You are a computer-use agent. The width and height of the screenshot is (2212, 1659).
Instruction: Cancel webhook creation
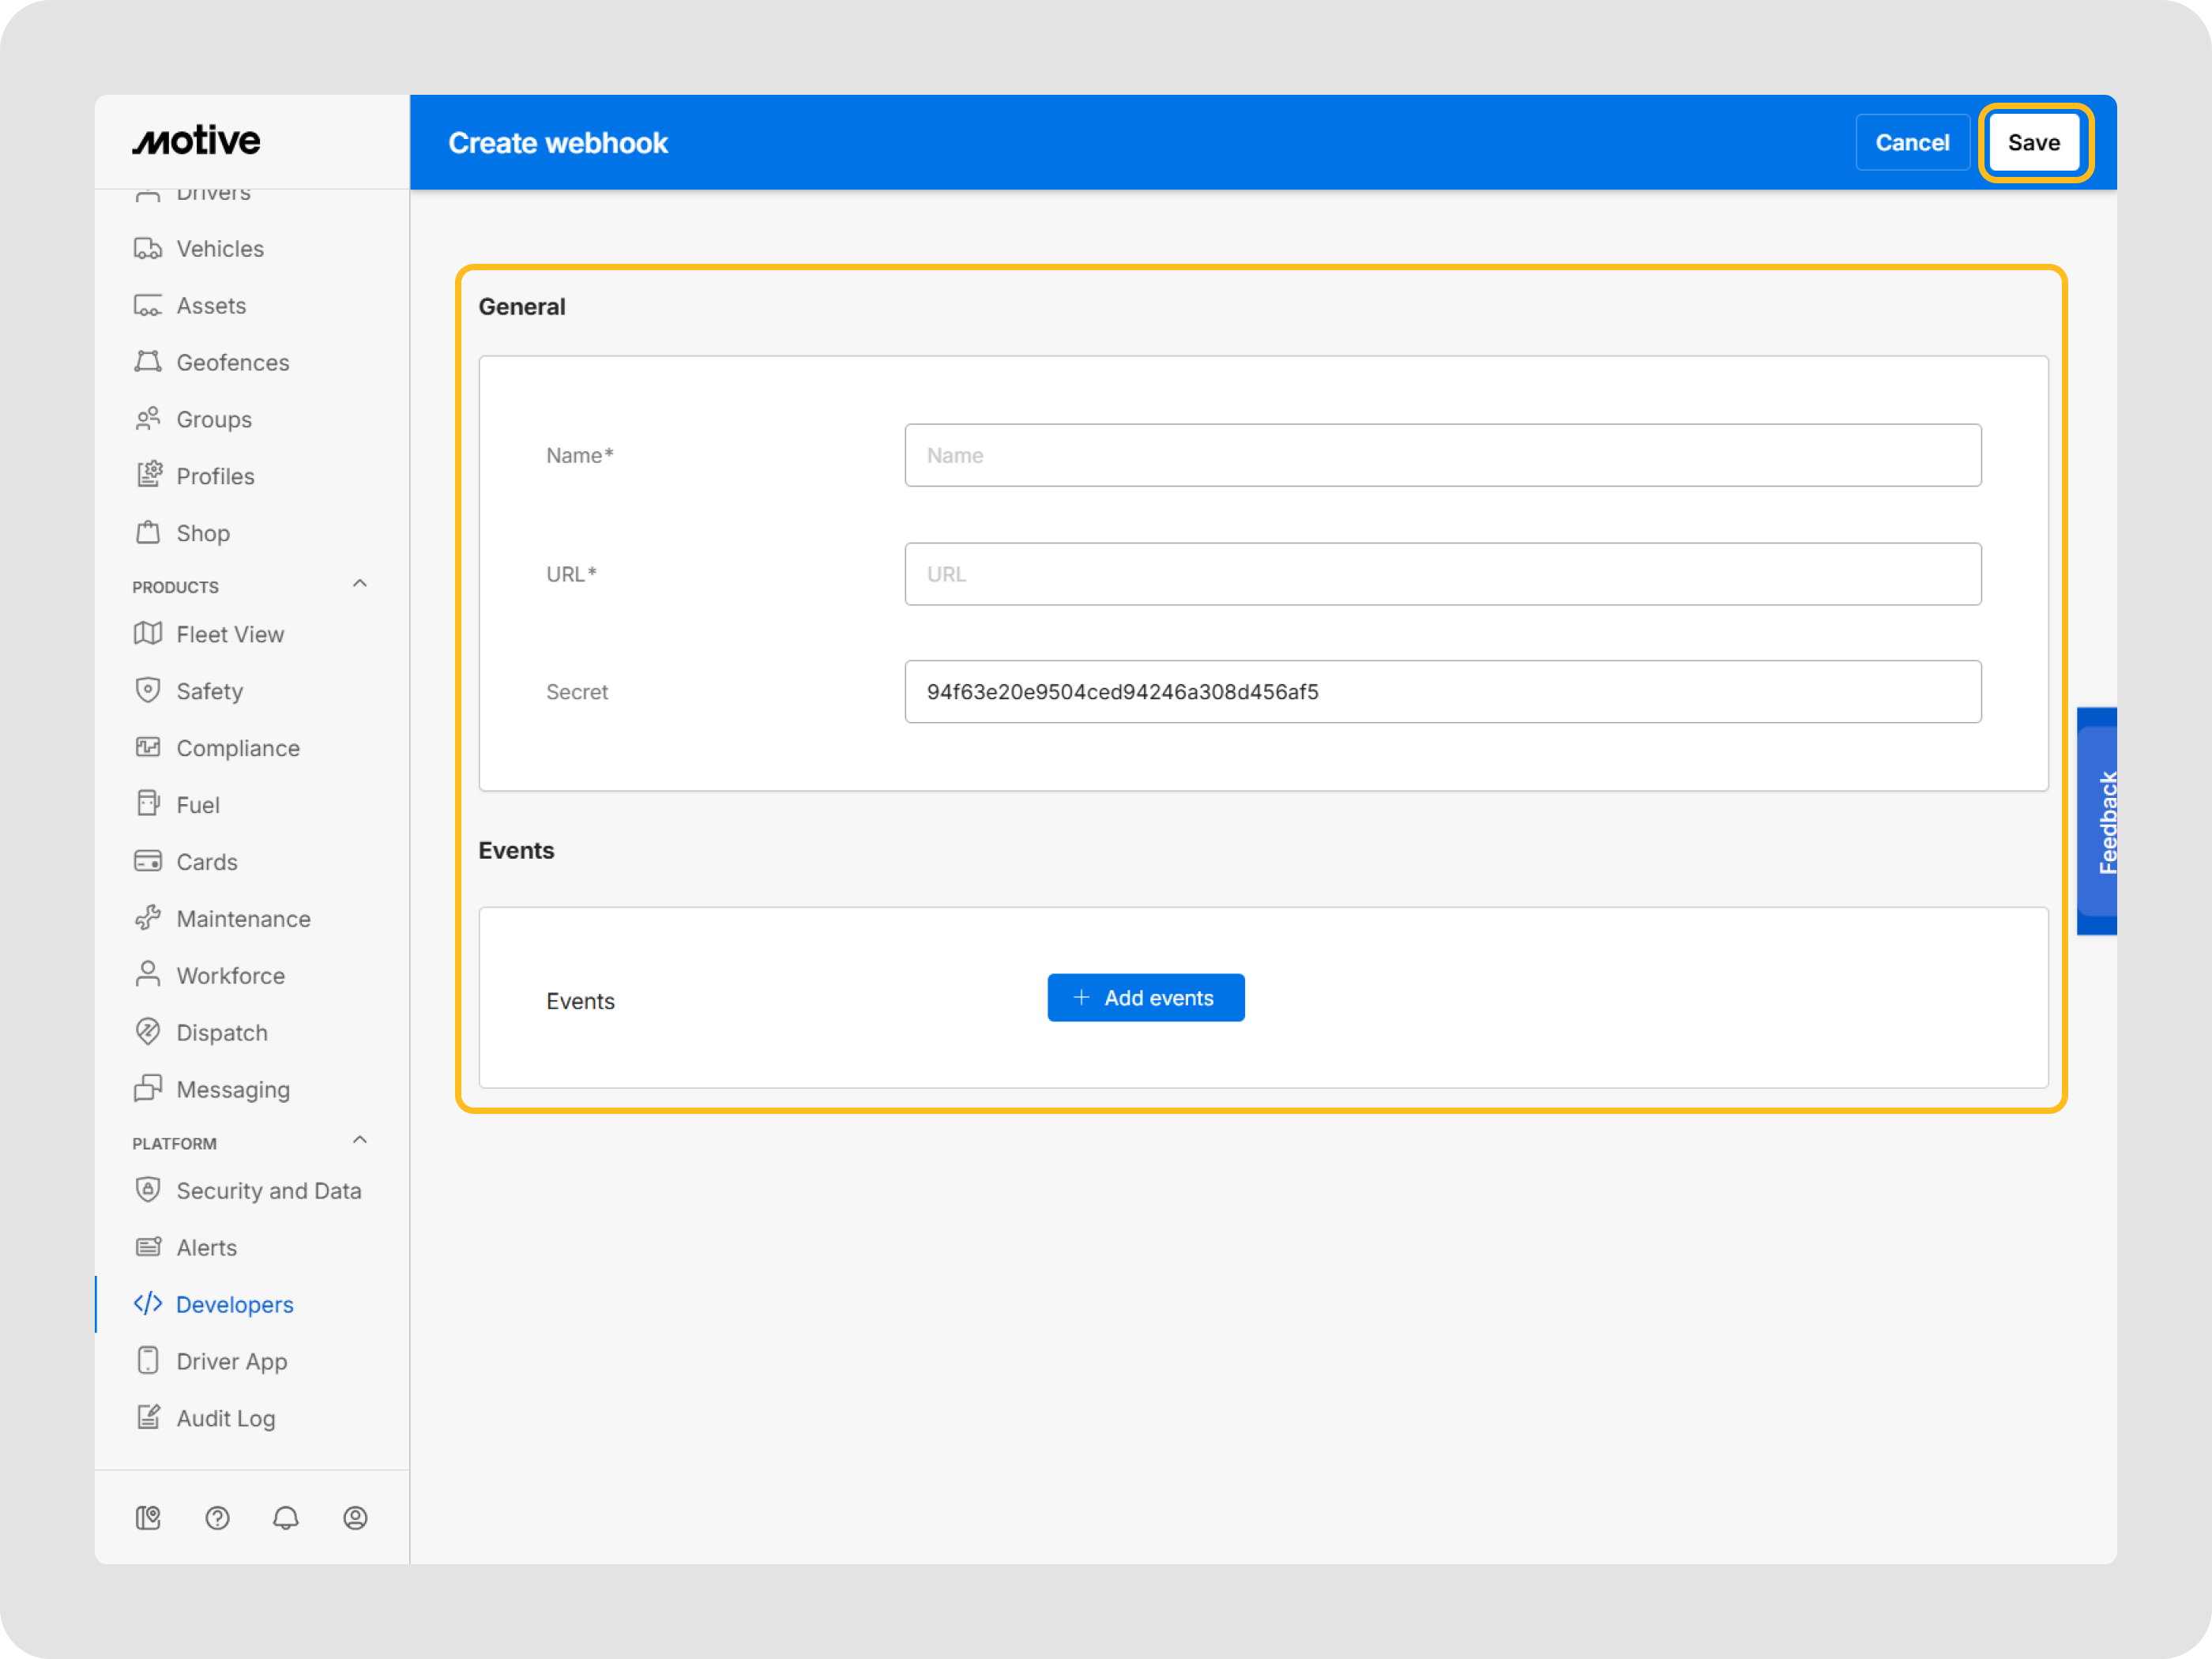pos(1912,142)
